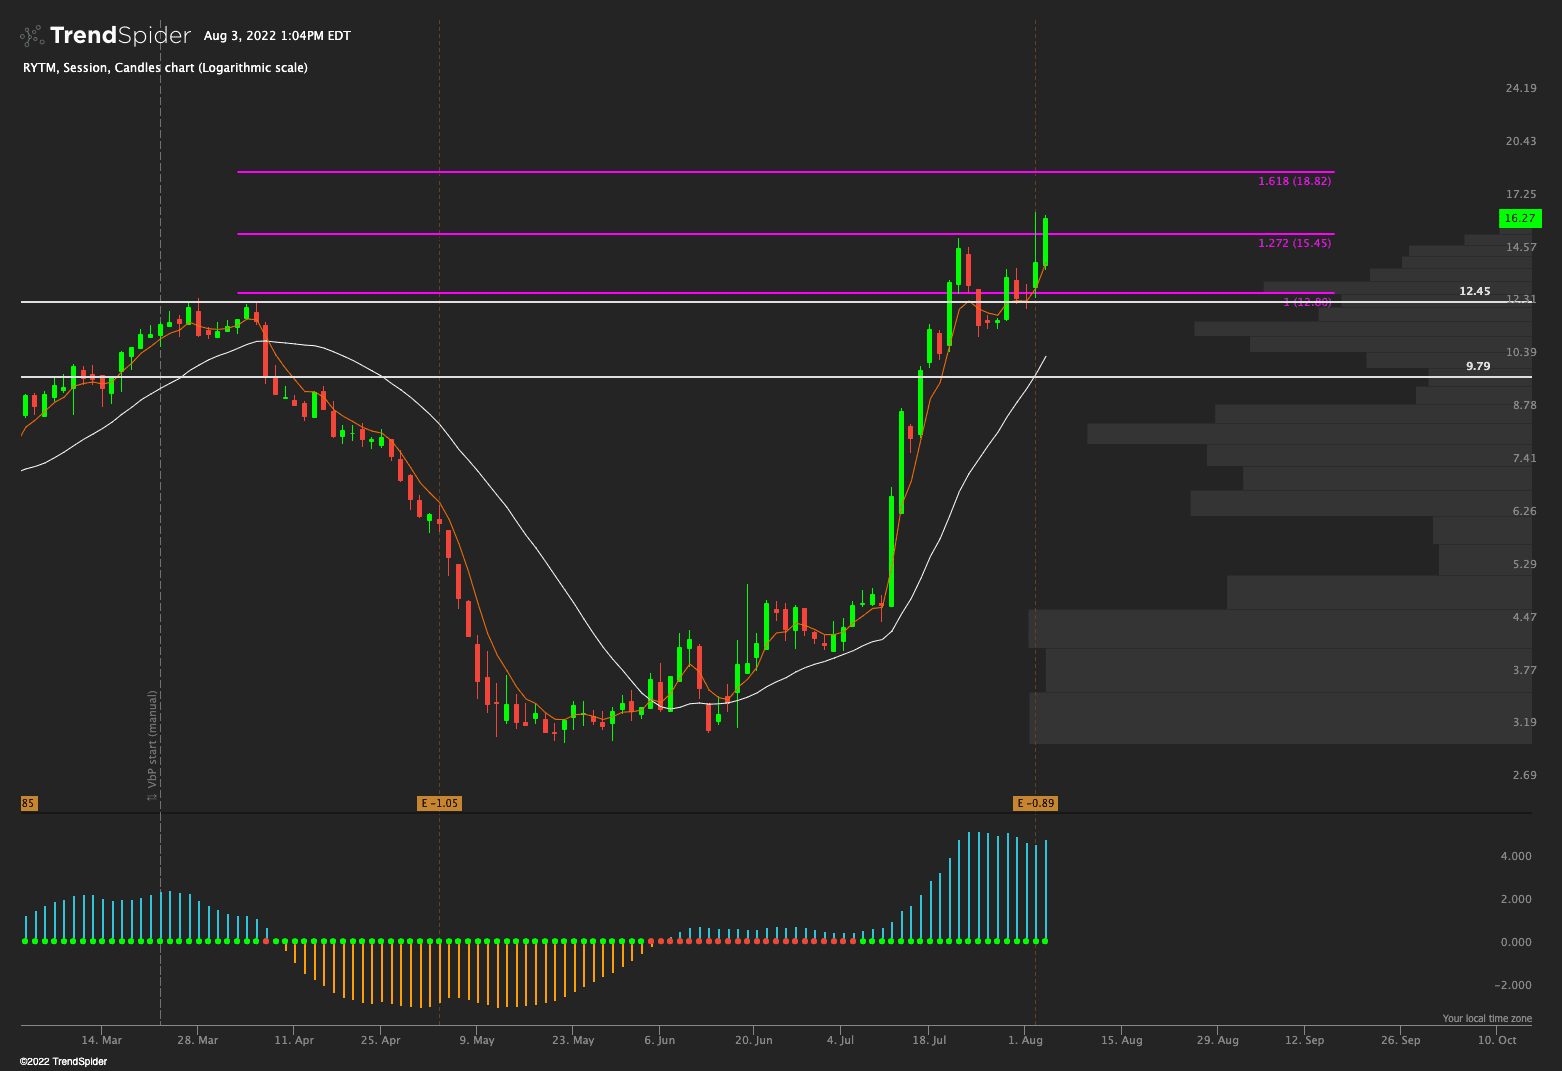1562x1071 pixels.
Task: Select the 1.618 (18.82) Fibonacci level label
Action: pyautogui.click(x=1294, y=181)
